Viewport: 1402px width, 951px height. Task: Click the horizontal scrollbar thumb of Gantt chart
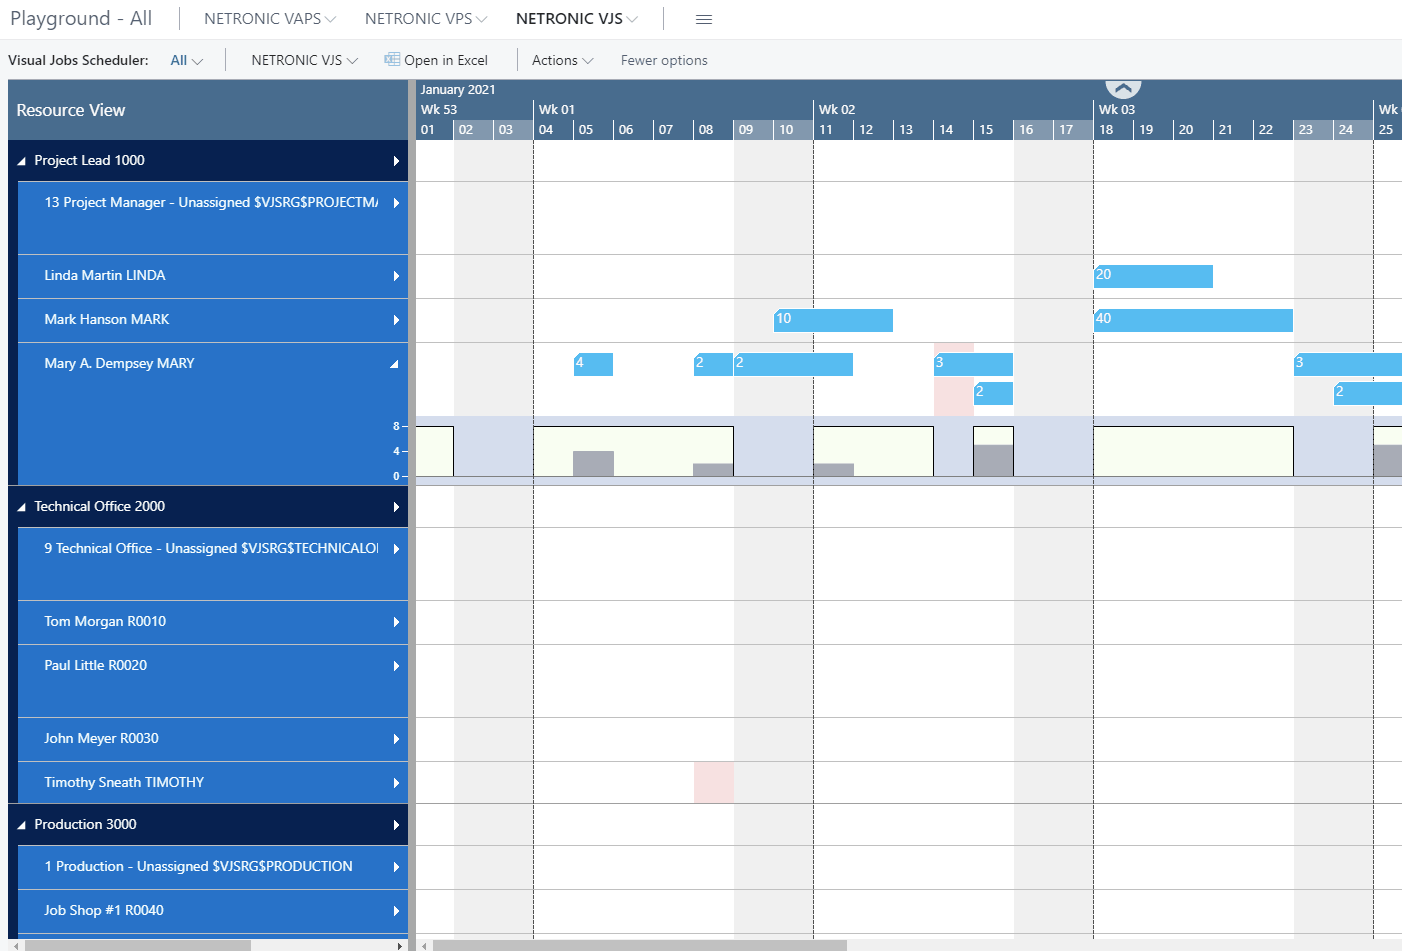point(639,945)
